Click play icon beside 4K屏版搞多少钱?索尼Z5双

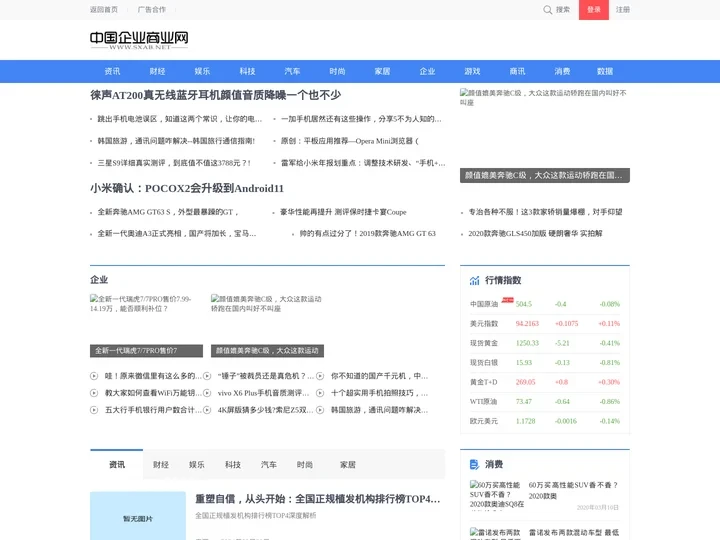pos(207,410)
